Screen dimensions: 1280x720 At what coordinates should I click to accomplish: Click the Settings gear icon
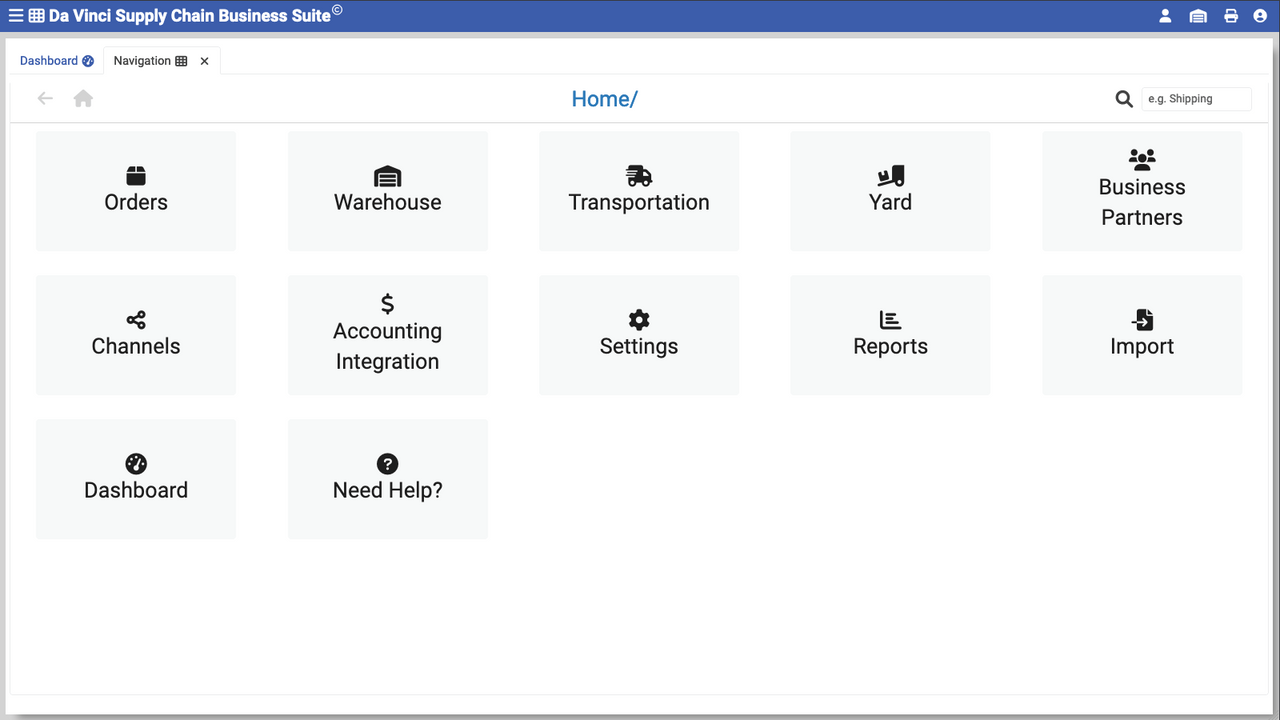pyautogui.click(x=639, y=320)
